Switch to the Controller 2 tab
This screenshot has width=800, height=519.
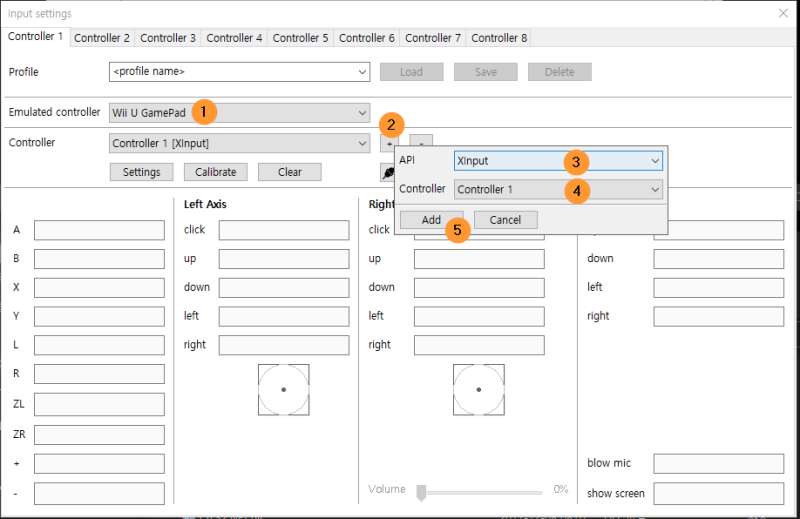point(102,38)
